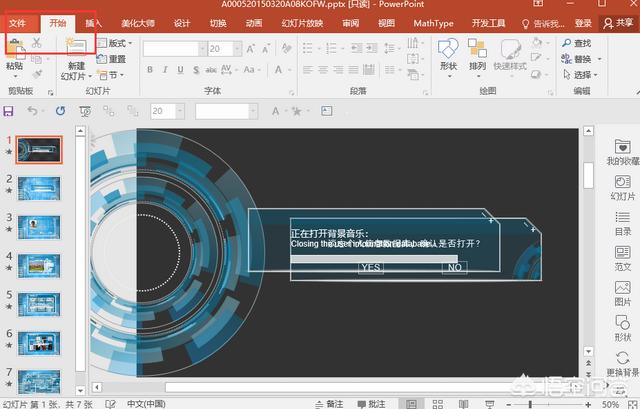The width and height of the screenshot is (640, 409).
Task: Open the 视图 (View) ribbon tab
Action: click(386, 23)
